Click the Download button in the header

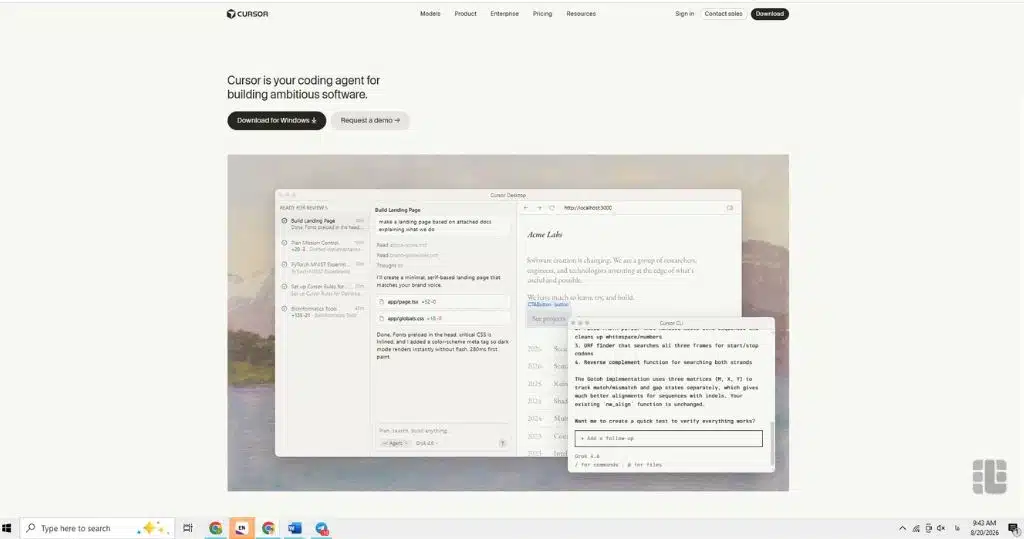pos(769,14)
